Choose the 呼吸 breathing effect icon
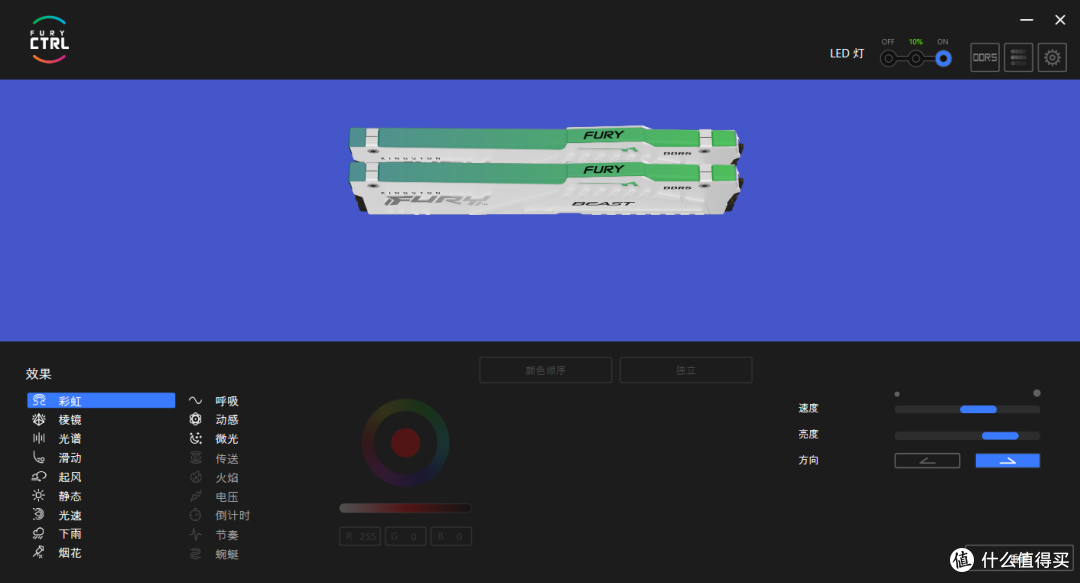Screen dimensions: 1080x583 click(x=196, y=400)
